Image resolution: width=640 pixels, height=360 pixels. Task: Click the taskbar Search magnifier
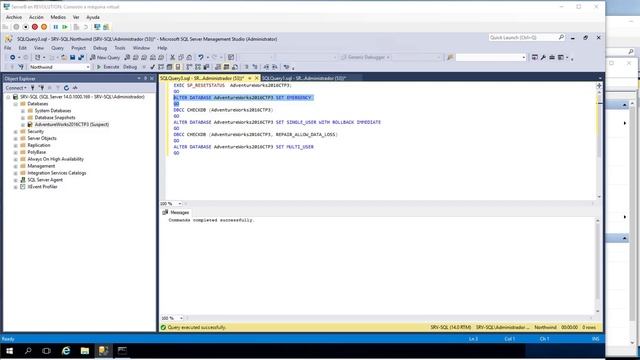pos(28,351)
